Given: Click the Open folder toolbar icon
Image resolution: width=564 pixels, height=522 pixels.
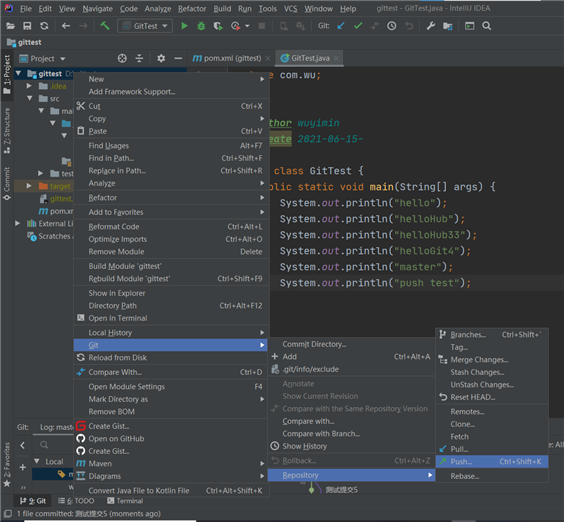Looking at the screenshot, I should tap(10, 26).
